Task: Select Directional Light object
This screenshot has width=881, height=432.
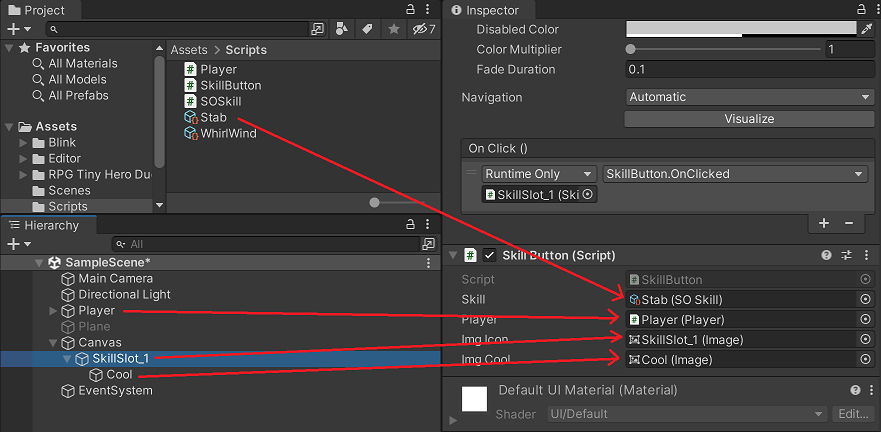Action: (124, 294)
